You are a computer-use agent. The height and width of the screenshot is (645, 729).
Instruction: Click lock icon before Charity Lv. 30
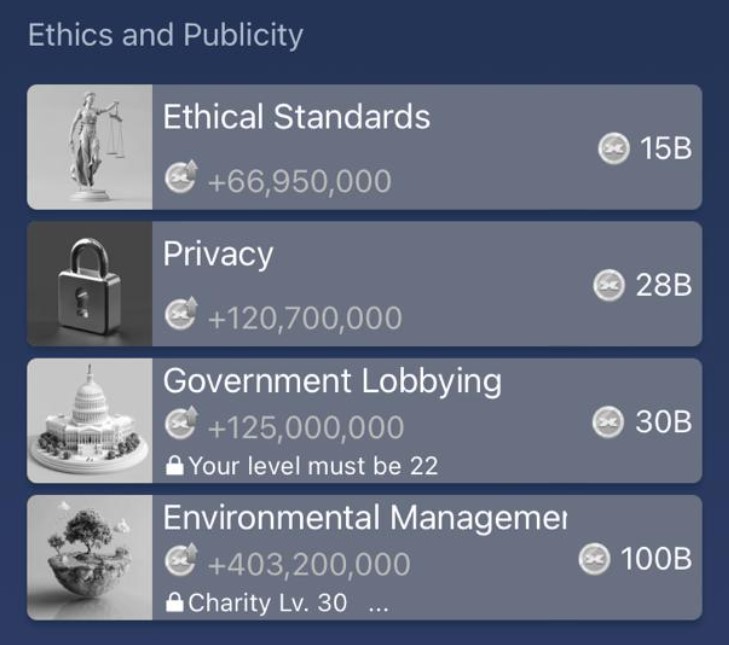(174, 602)
